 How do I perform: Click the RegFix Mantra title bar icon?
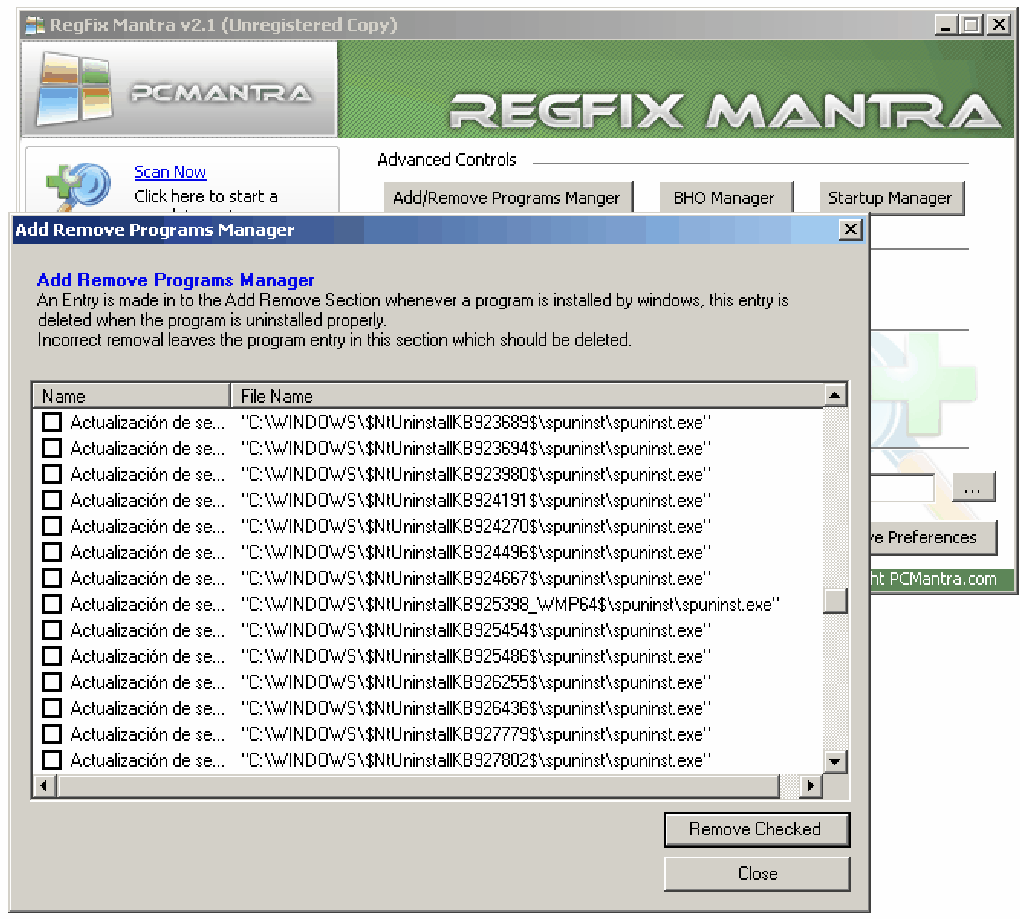34,23
